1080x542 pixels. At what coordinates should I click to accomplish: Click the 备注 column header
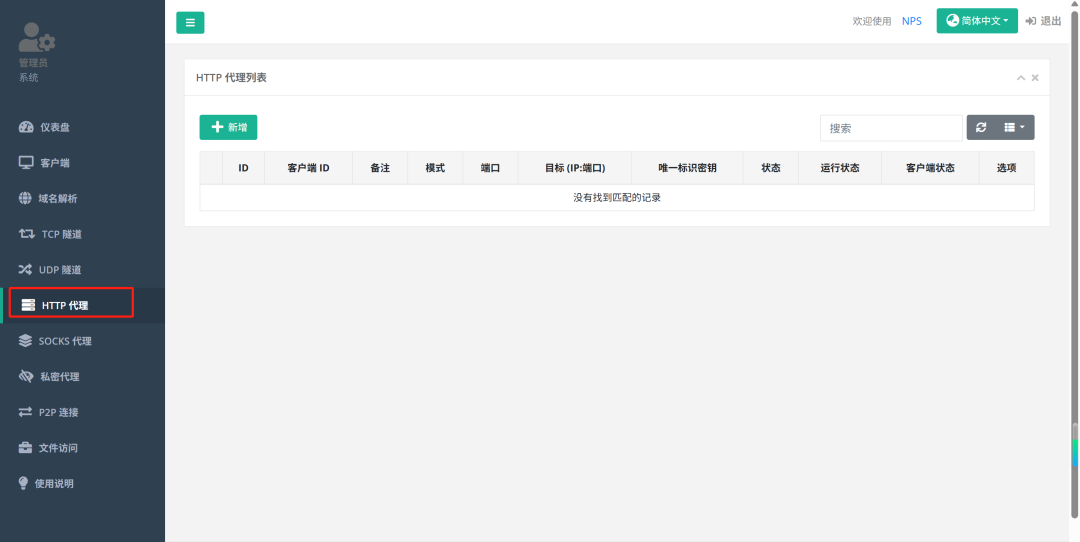pyautogui.click(x=380, y=168)
